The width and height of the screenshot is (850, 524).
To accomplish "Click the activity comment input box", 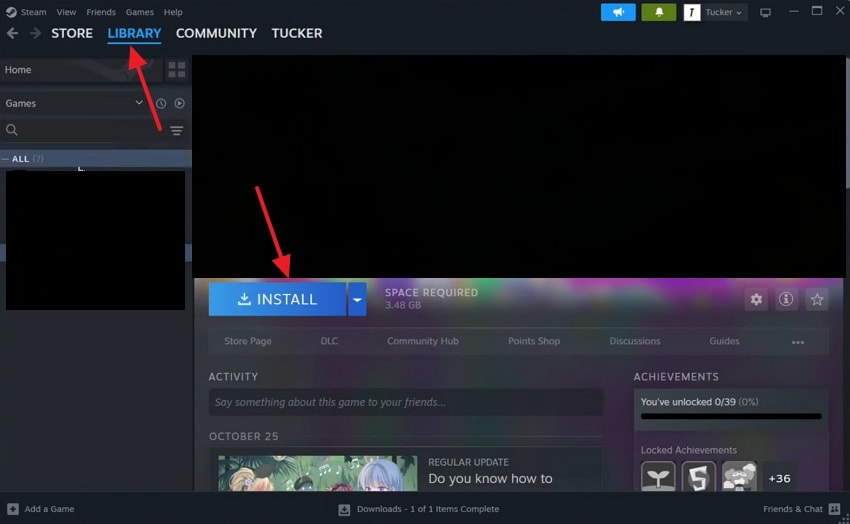I will 405,402.
